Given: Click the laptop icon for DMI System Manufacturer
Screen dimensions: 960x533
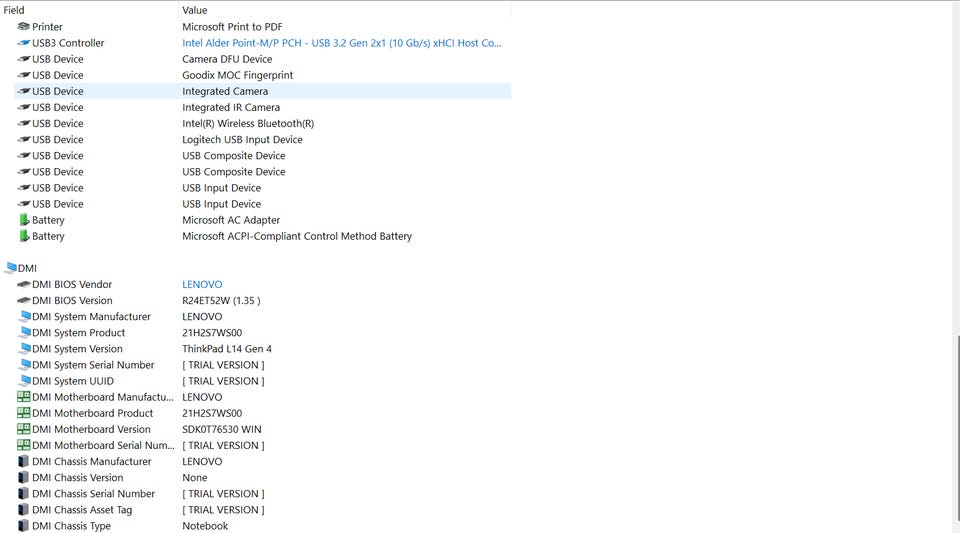Looking at the screenshot, I should pos(24,316).
